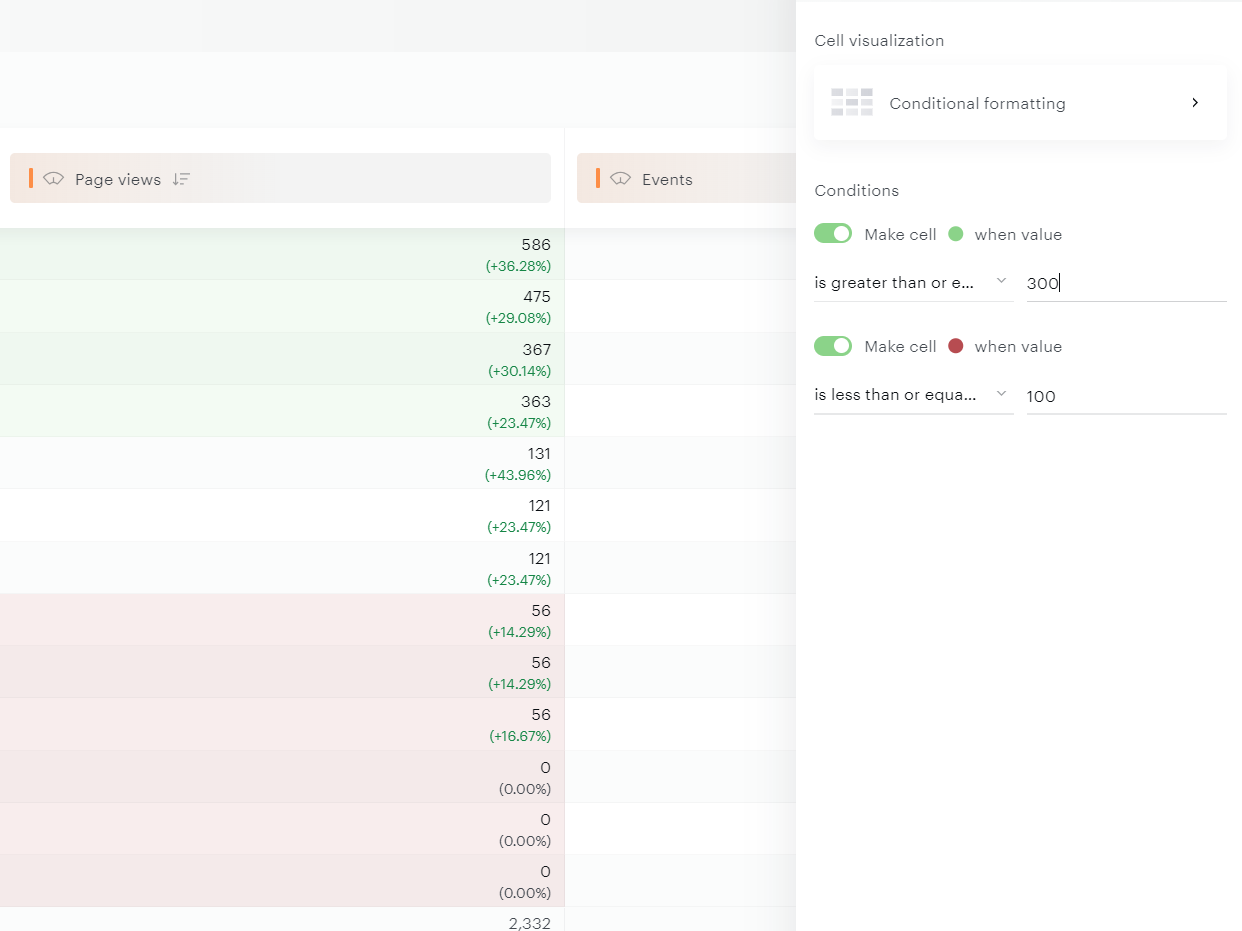Open the "is greater than or e..." dropdown
Screen dimensions: 1242x931
[x=913, y=283]
